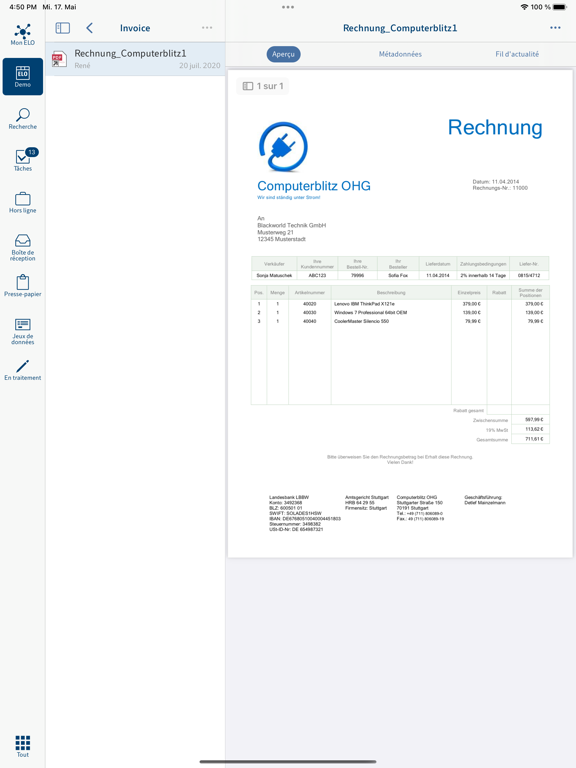
Task: Click the date 20 juil. 2020
Action: coord(199,66)
